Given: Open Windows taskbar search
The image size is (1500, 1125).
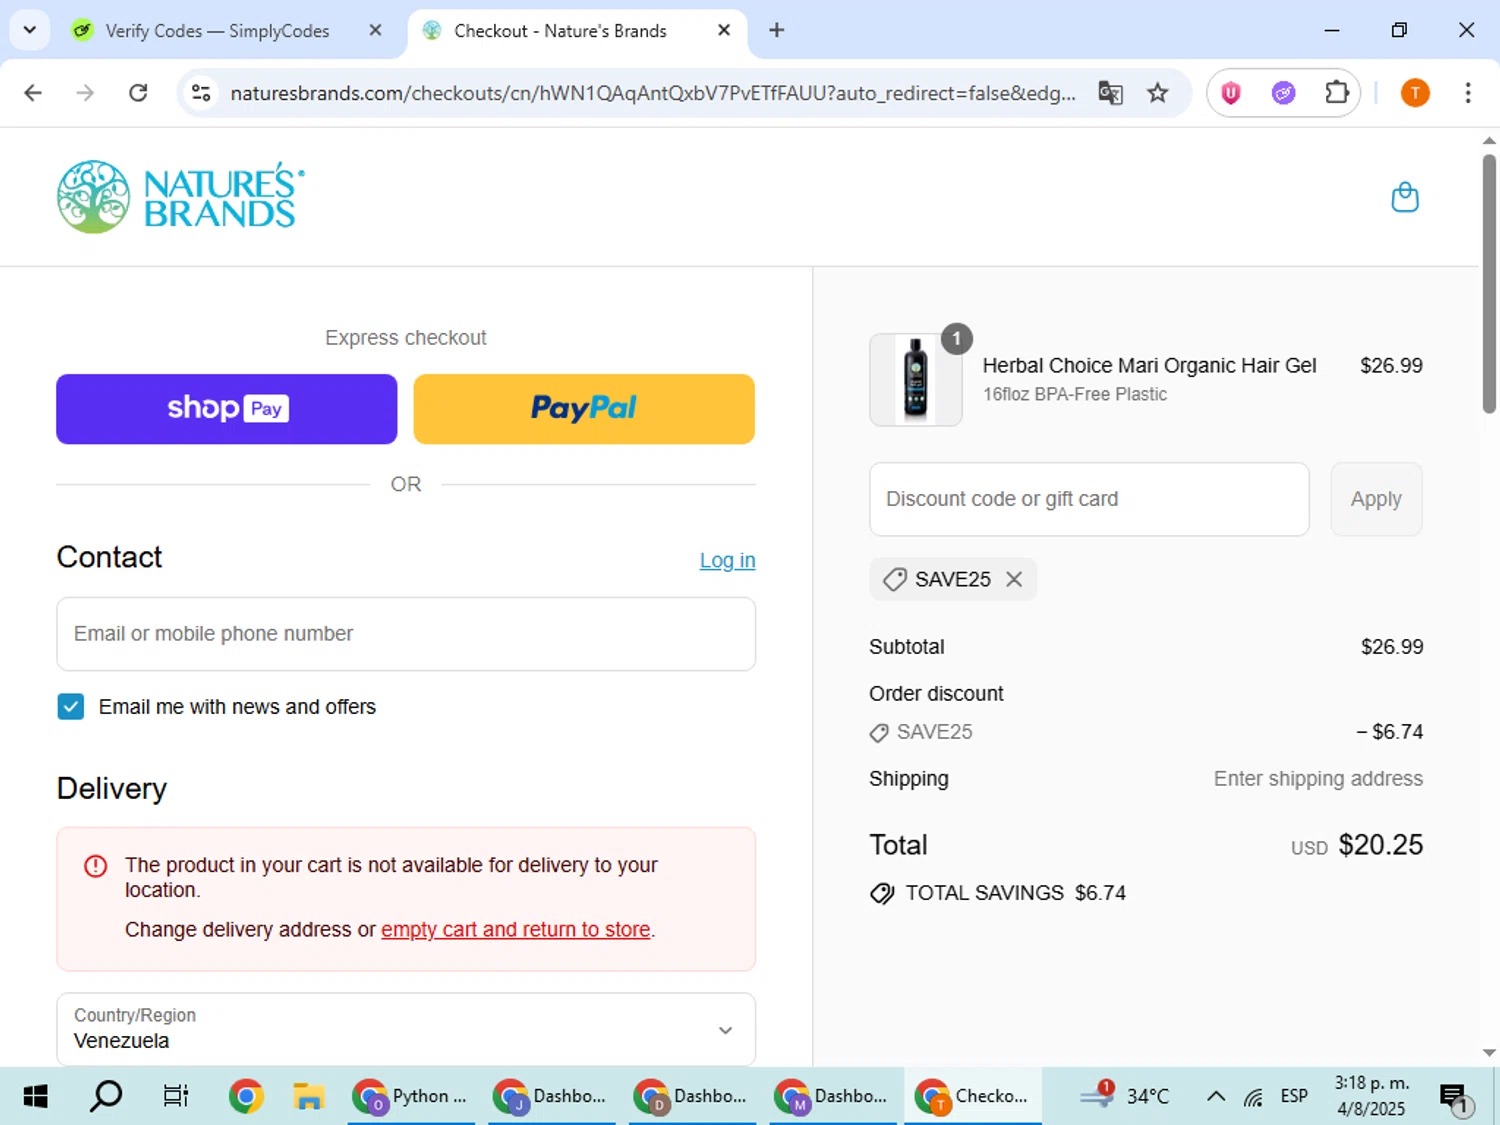Looking at the screenshot, I should 106,1097.
